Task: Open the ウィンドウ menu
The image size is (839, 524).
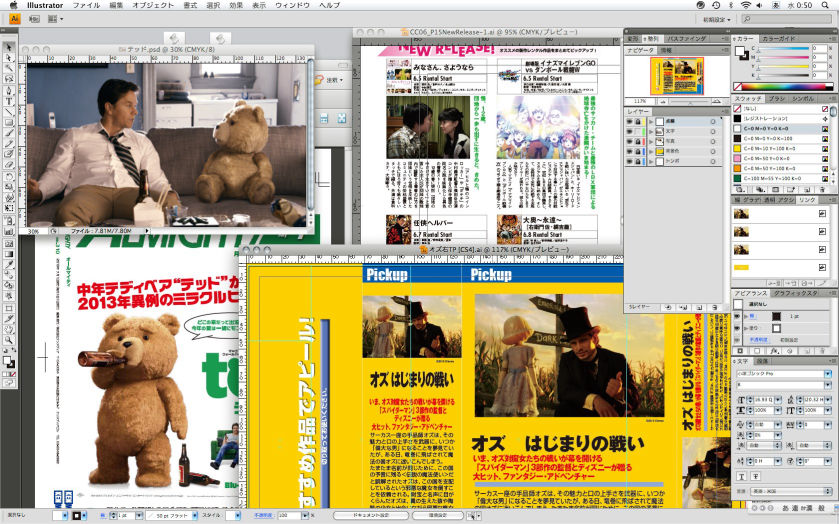Action: coord(293,5)
